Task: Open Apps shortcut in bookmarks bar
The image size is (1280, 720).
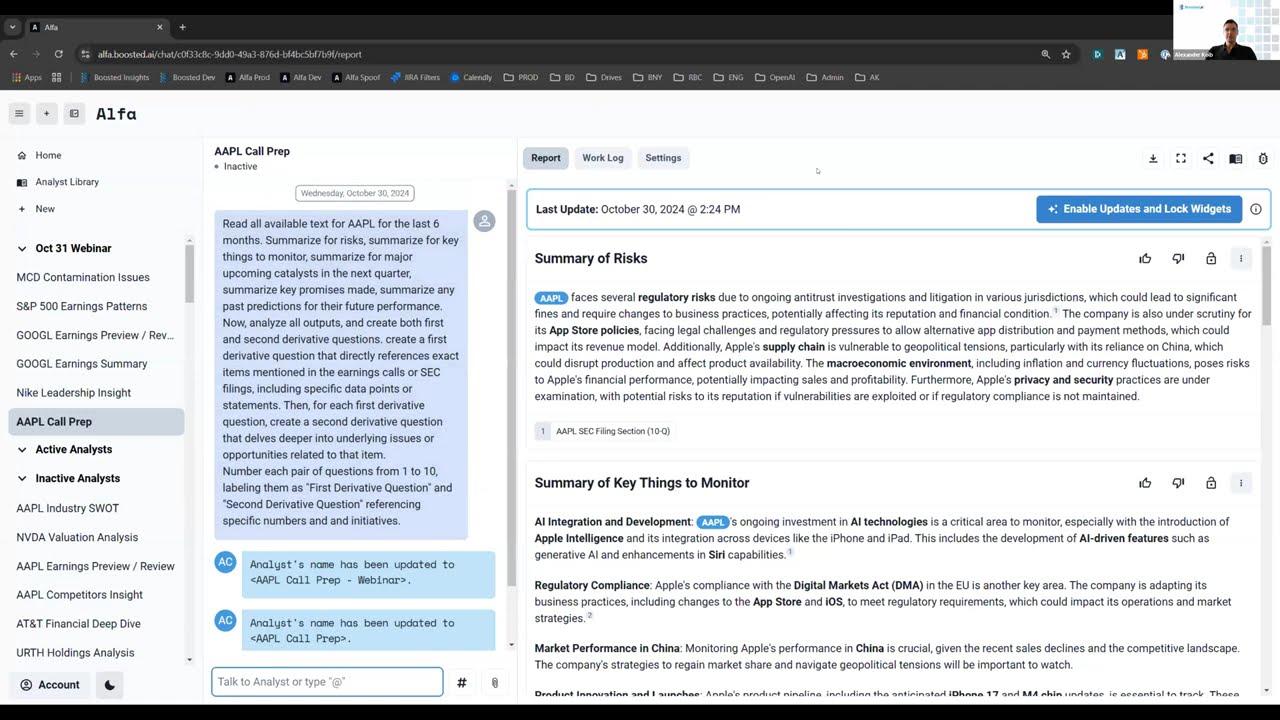Action: coord(26,77)
